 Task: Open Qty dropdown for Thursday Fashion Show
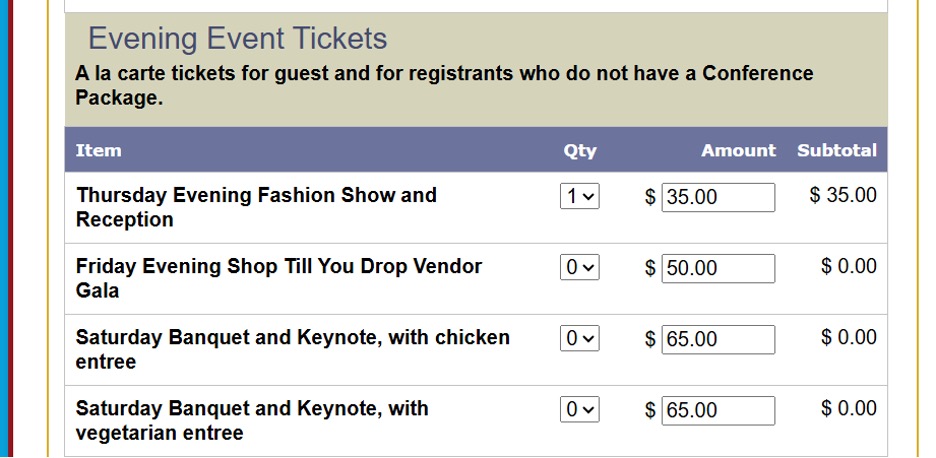coord(579,197)
